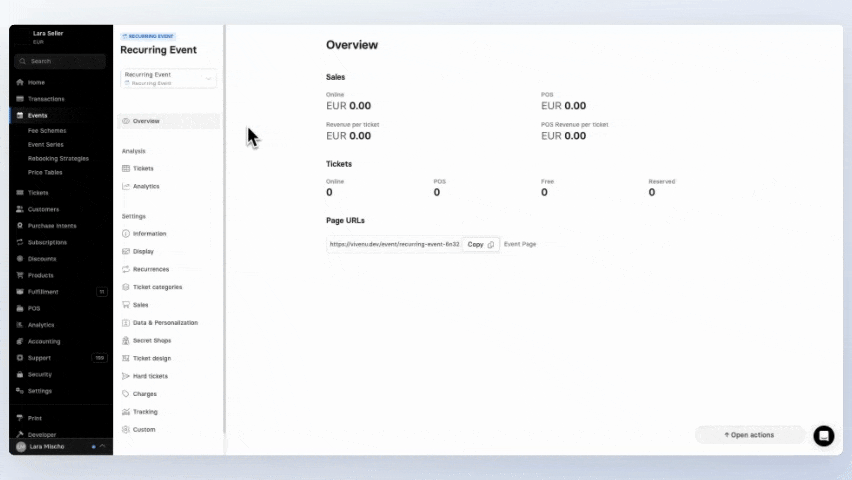Click the Open actions button

point(749,435)
